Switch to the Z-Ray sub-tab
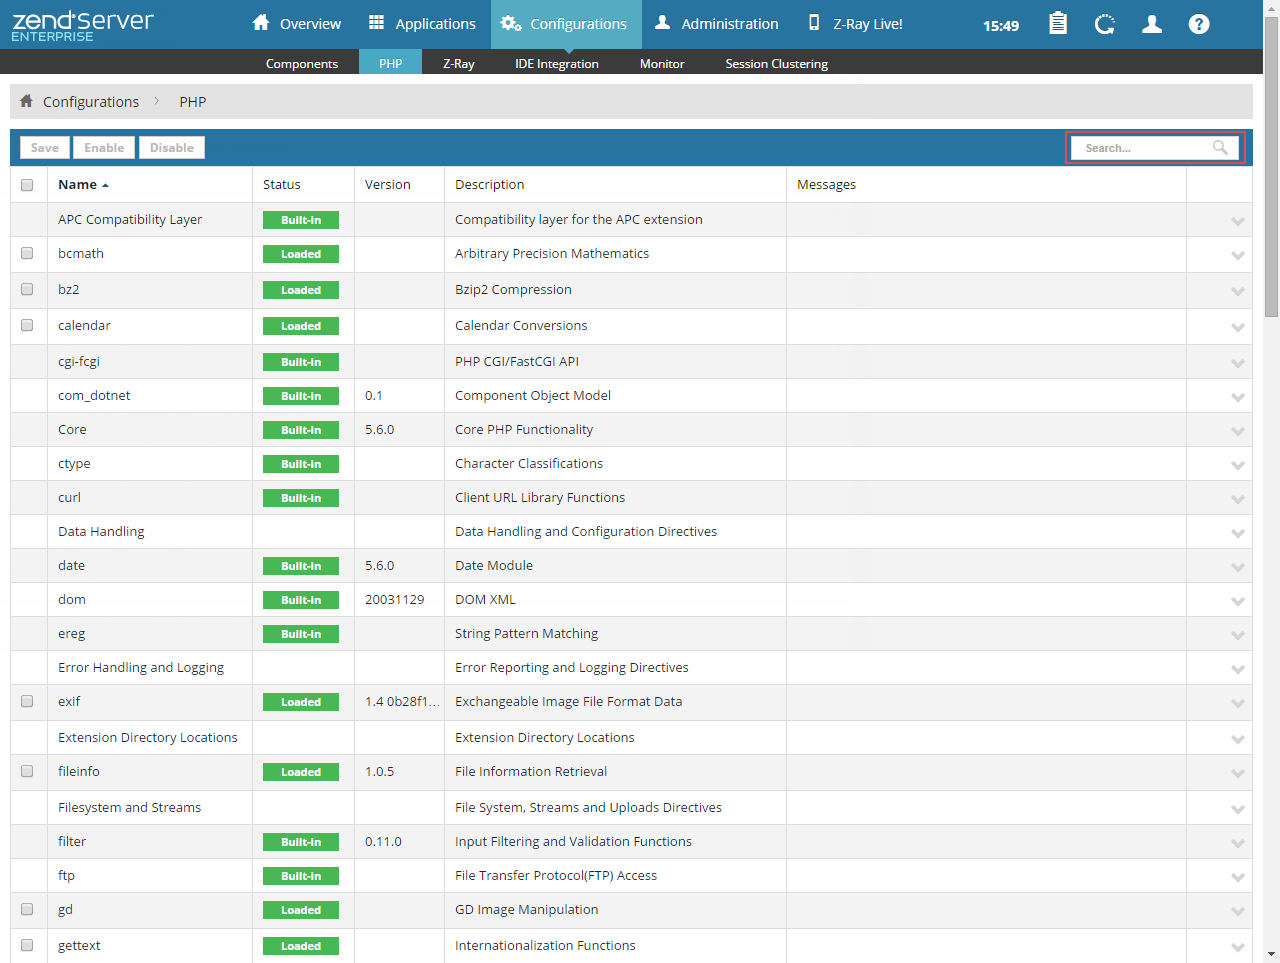This screenshot has height=963, width=1280. [x=458, y=63]
